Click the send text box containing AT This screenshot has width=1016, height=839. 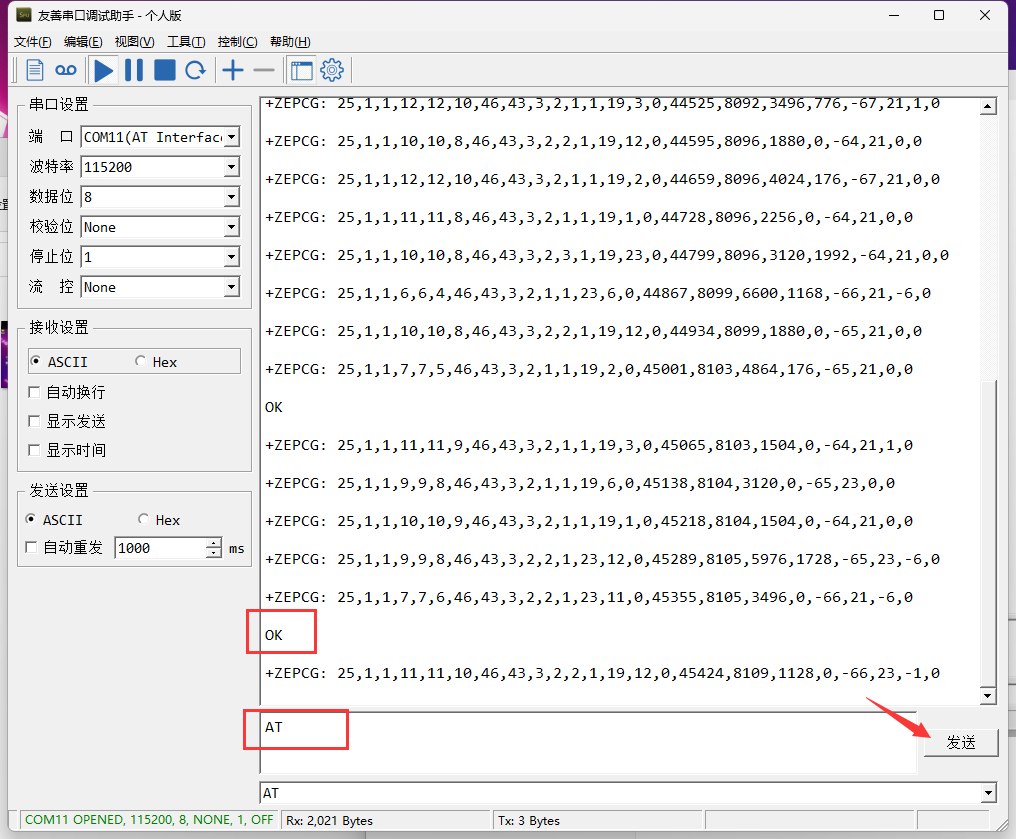pos(580,741)
